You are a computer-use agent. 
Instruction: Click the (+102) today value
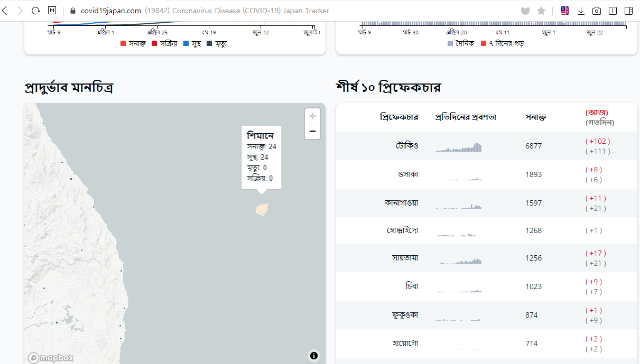coord(598,141)
